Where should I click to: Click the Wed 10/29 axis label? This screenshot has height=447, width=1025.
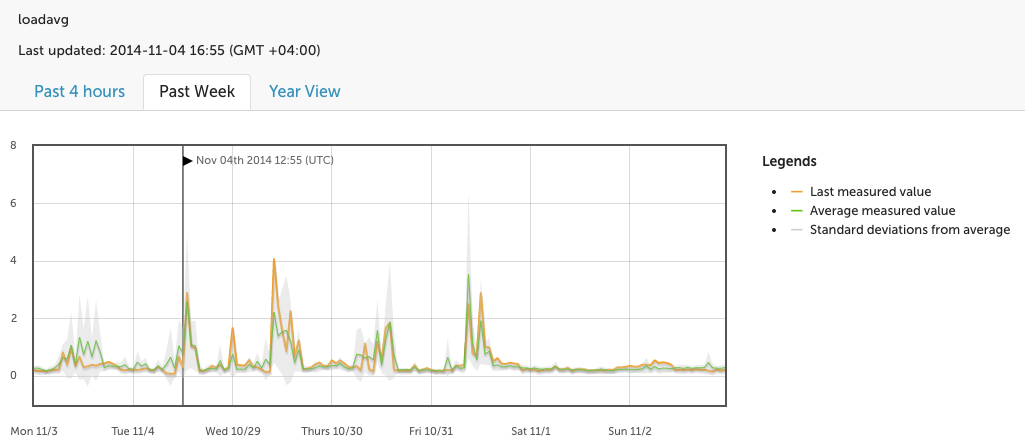pos(233,431)
